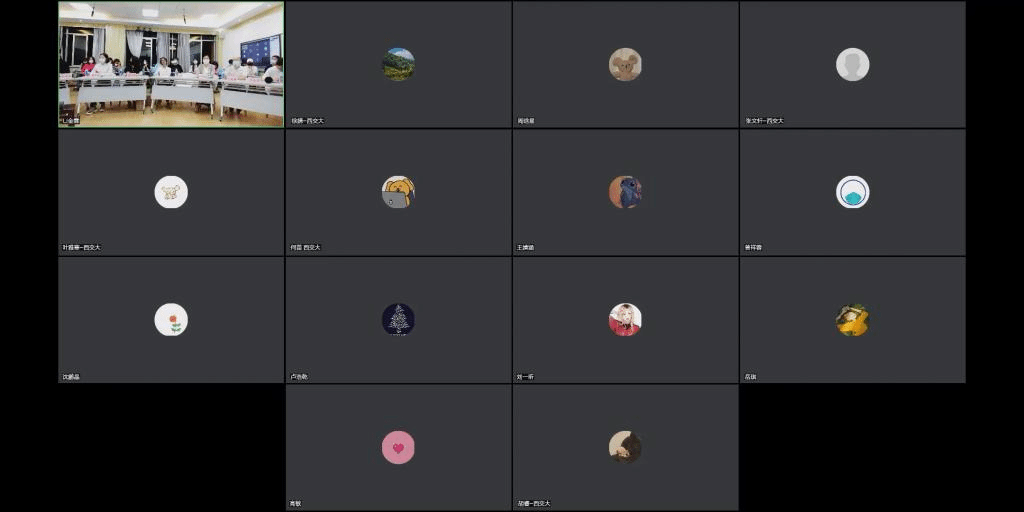Select the dark Christmas tree avatar
Viewport: 1024px width, 512px height.
point(398,319)
